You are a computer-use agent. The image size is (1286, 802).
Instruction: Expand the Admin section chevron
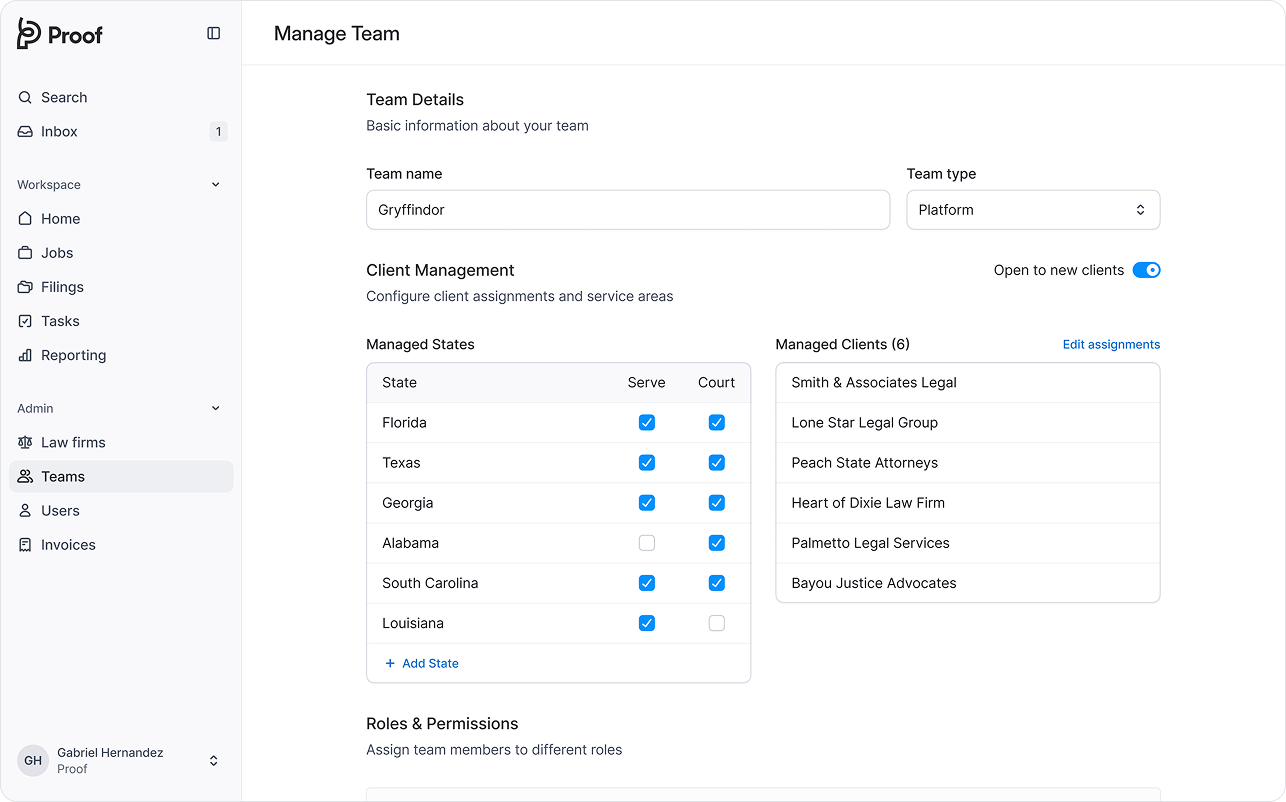tap(216, 408)
